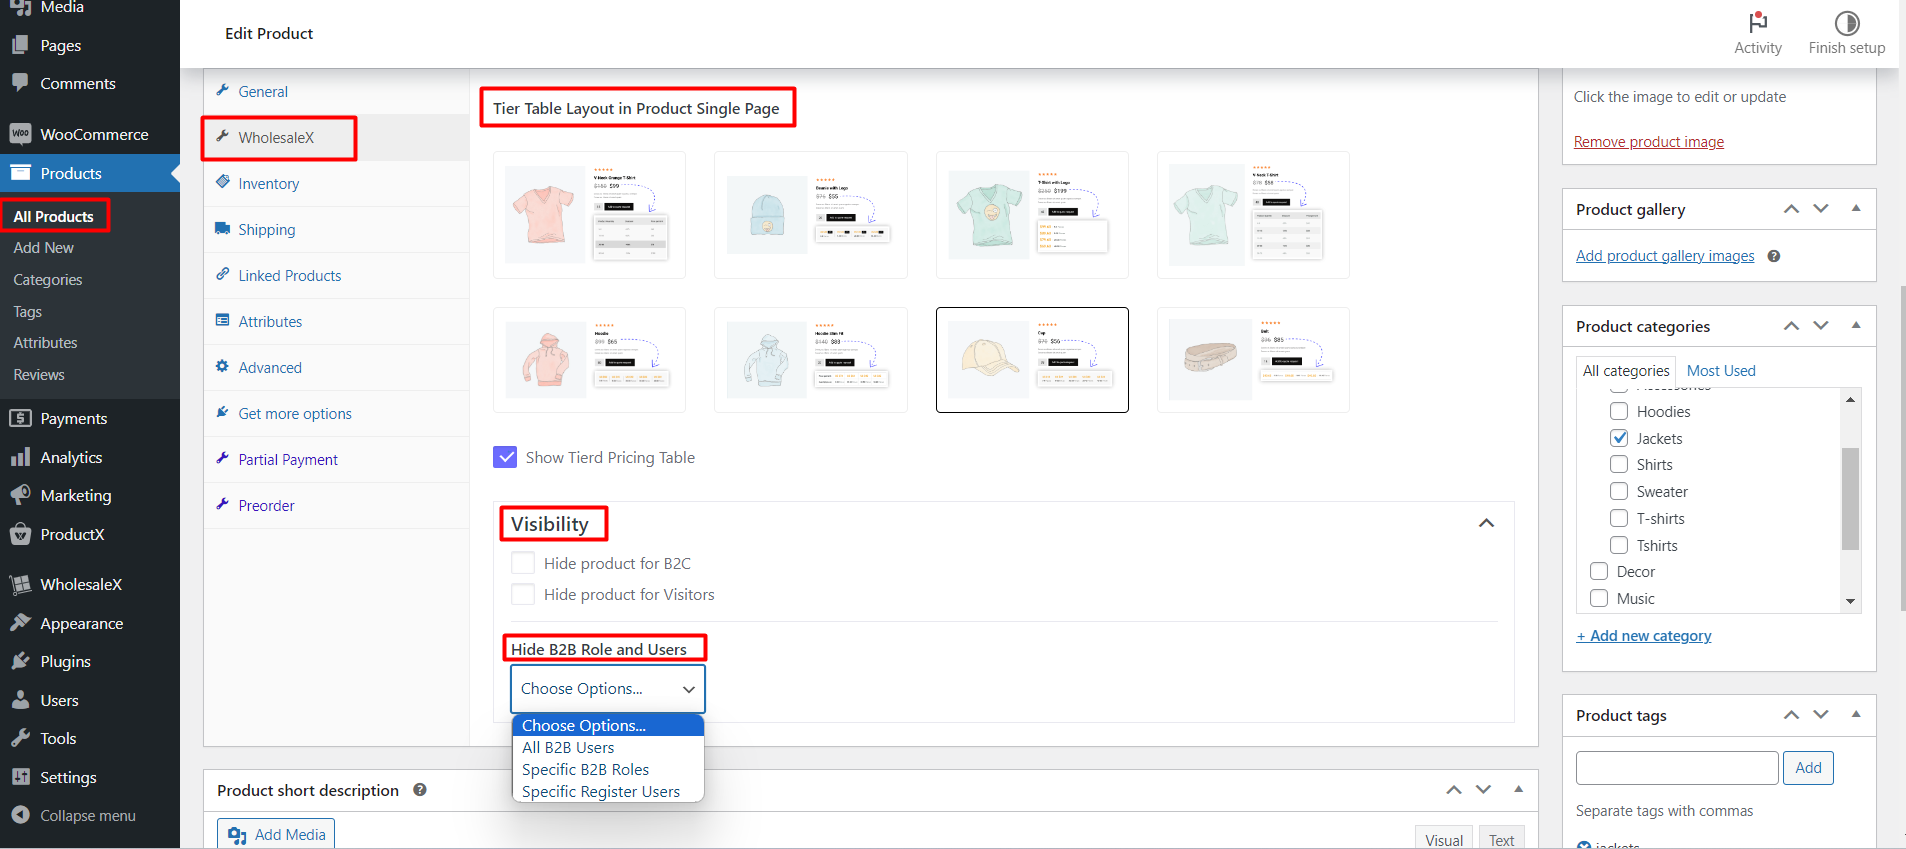Open the WholesaleX product data tab
This screenshot has width=1906, height=849.
click(336, 137)
